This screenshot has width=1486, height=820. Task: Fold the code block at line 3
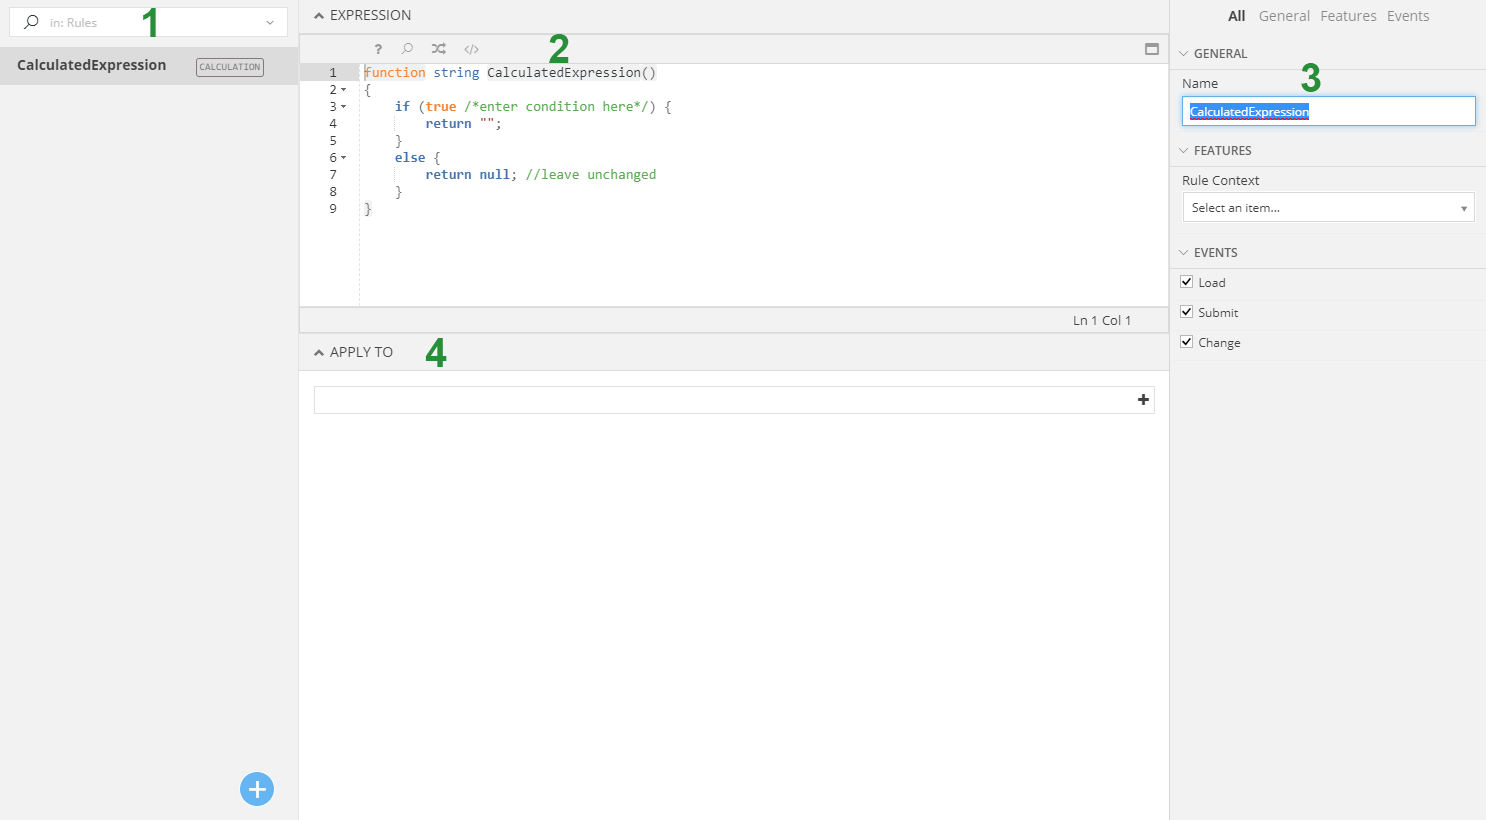click(344, 107)
